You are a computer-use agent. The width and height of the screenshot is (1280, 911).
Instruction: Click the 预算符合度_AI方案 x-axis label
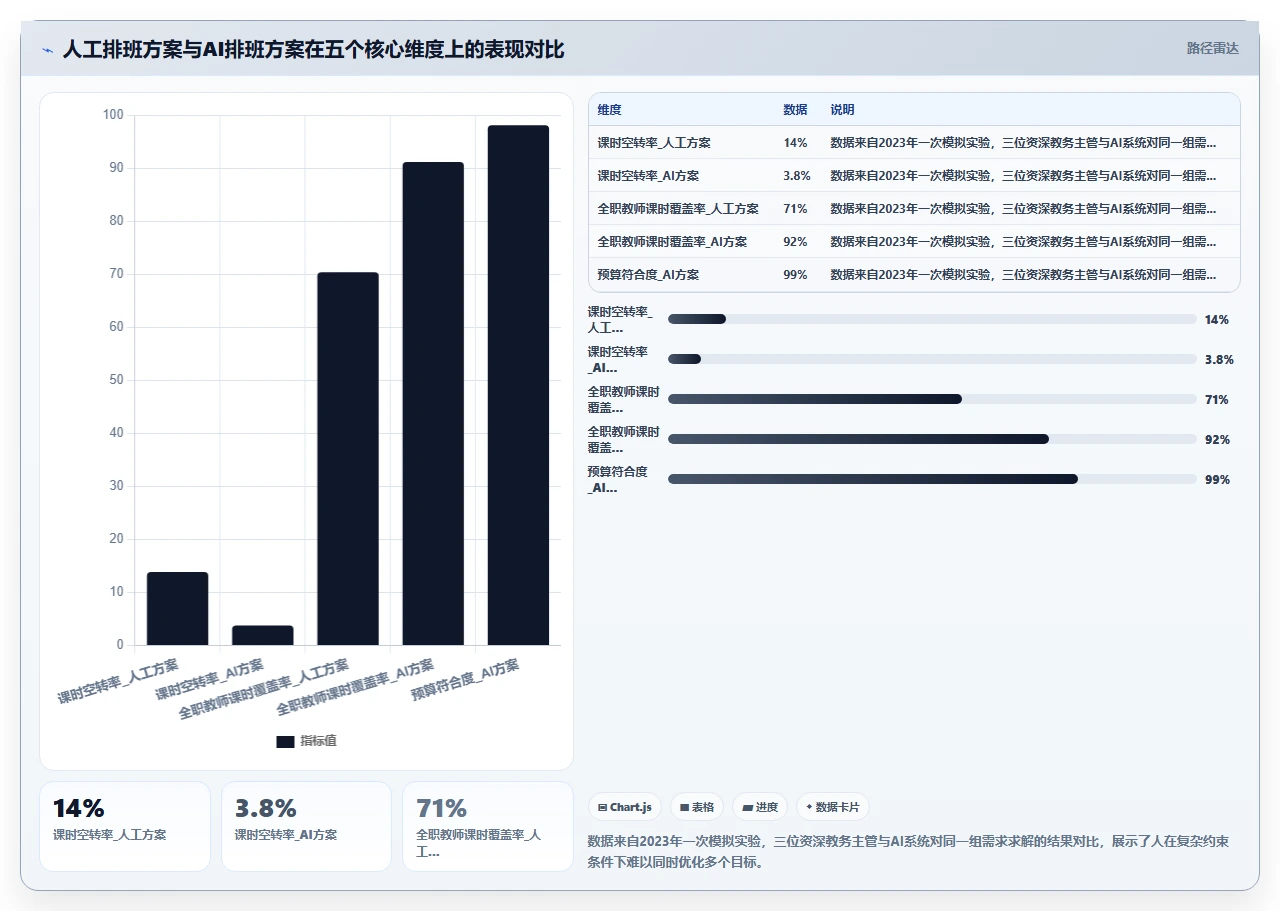pyautogui.click(x=466, y=680)
